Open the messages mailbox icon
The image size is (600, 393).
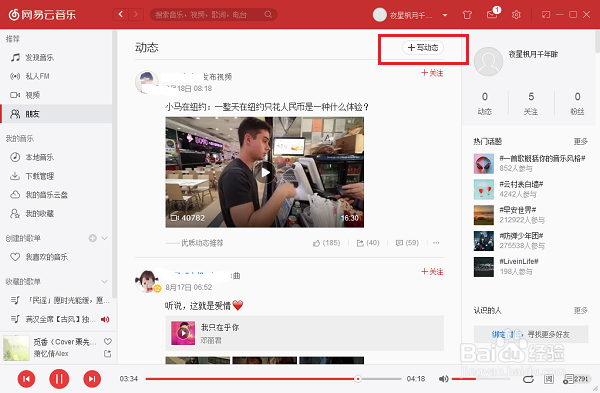pyautogui.click(x=492, y=15)
